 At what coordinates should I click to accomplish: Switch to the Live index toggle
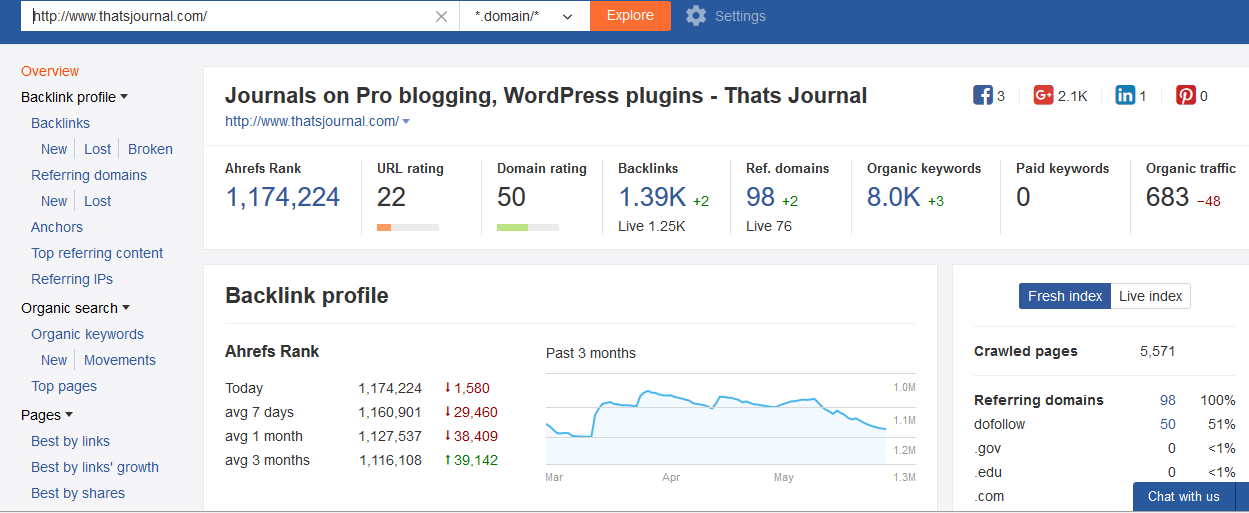click(1151, 296)
